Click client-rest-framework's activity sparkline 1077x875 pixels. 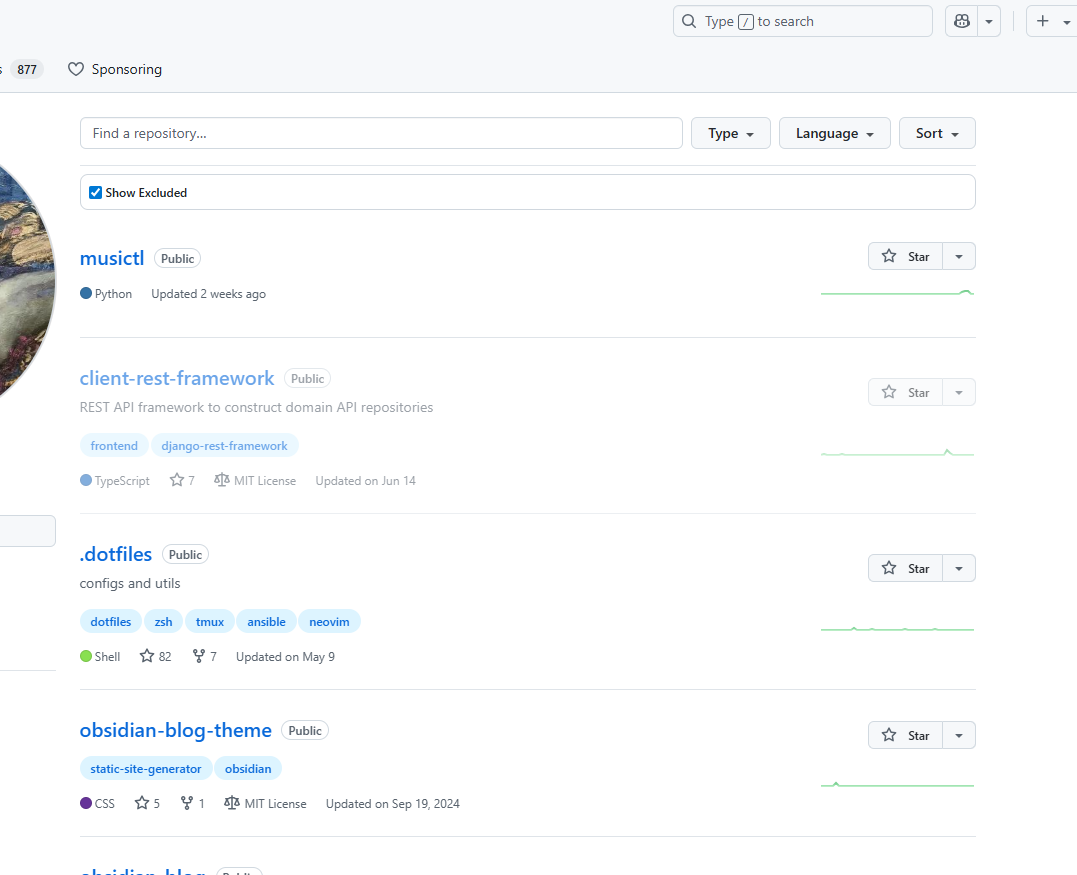pyautogui.click(x=897, y=453)
